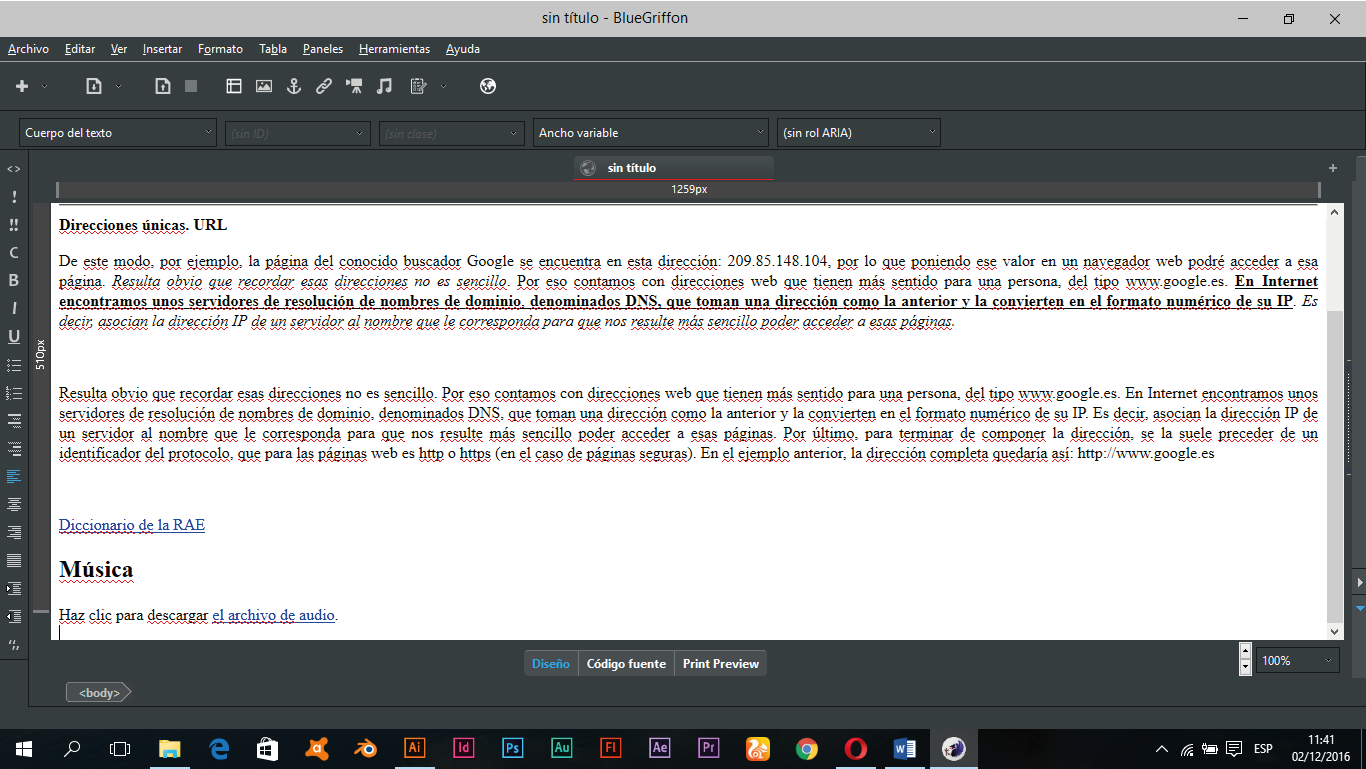The image size is (1366, 769).
Task: Click the Print Preview button
Action: click(720, 664)
